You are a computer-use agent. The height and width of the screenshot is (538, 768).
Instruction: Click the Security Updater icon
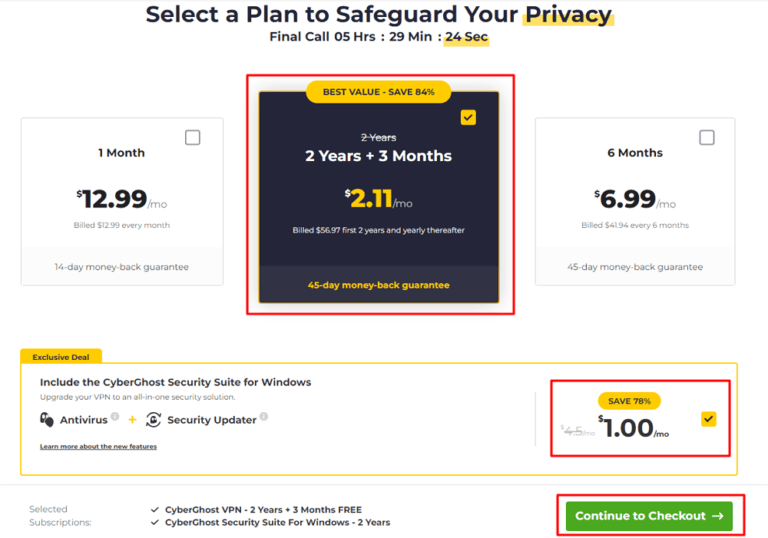click(x=153, y=420)
